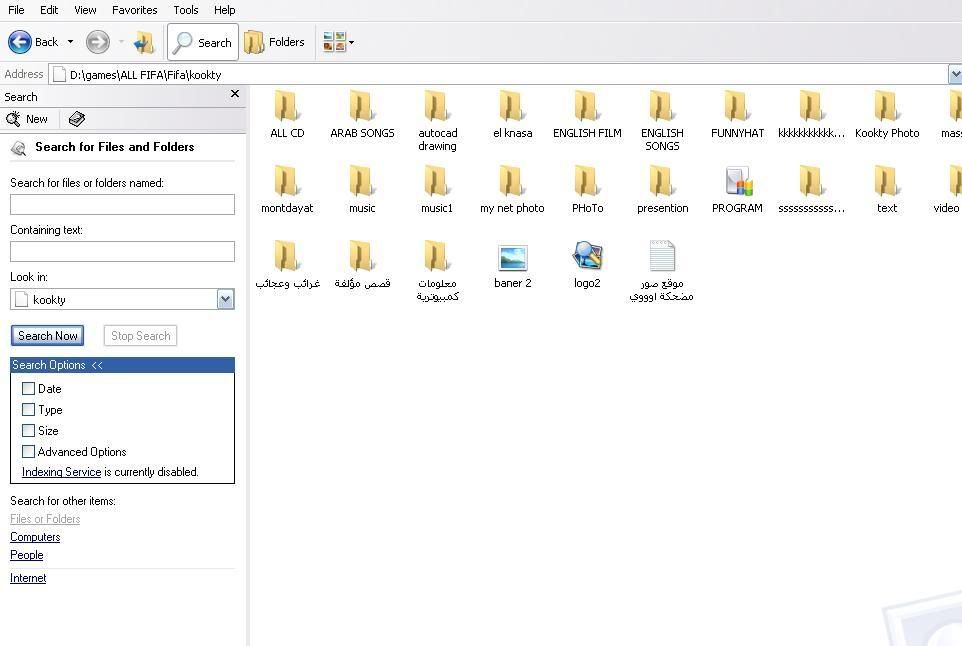962x646 pixels.
Task: Open the Tools menu
Action: (185, 10)
